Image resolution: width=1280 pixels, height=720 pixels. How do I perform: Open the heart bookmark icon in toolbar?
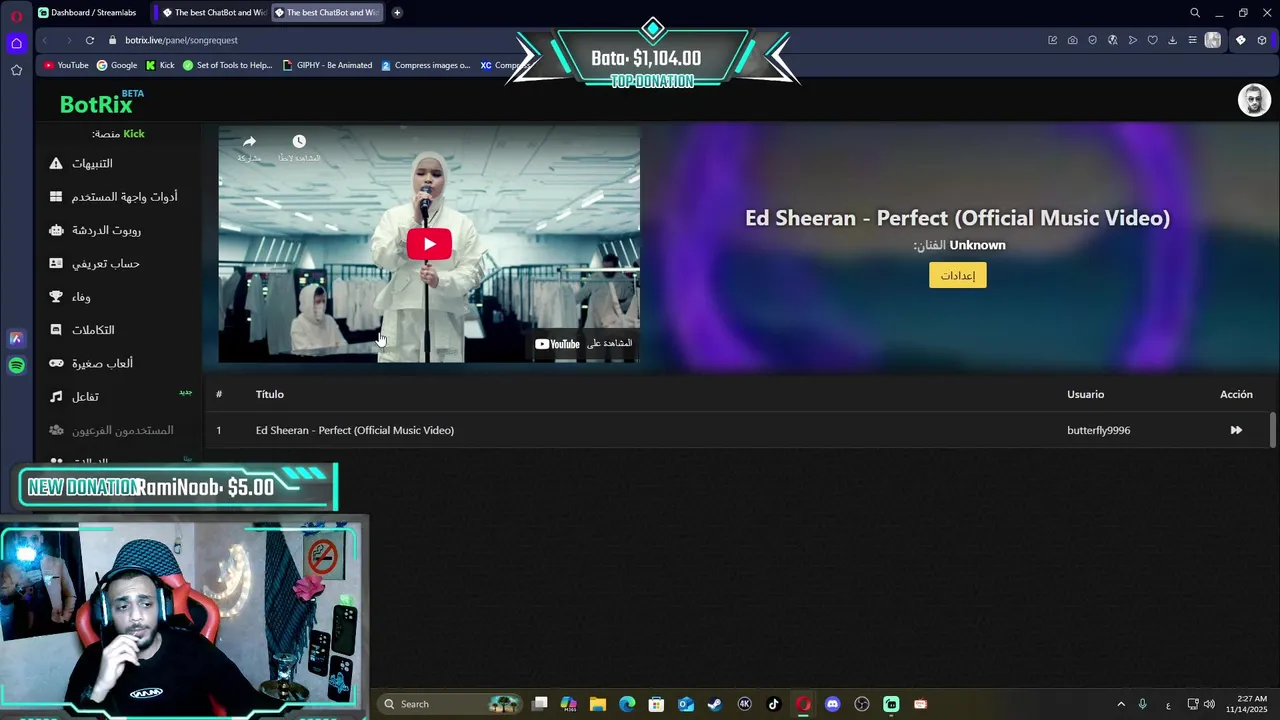[1152, 40]
